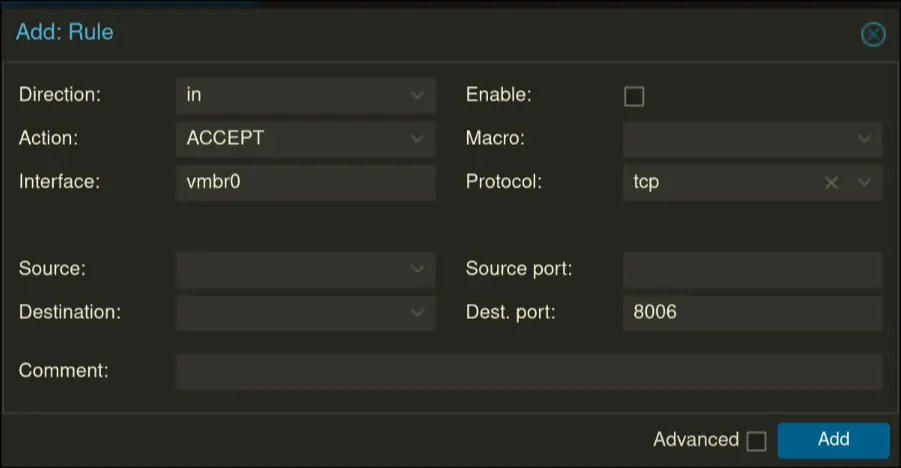Image resolution: width=901 pixels, height=468 pixels.
Task: Click the Dest. port field showing 8006
Action: (752, 313)
